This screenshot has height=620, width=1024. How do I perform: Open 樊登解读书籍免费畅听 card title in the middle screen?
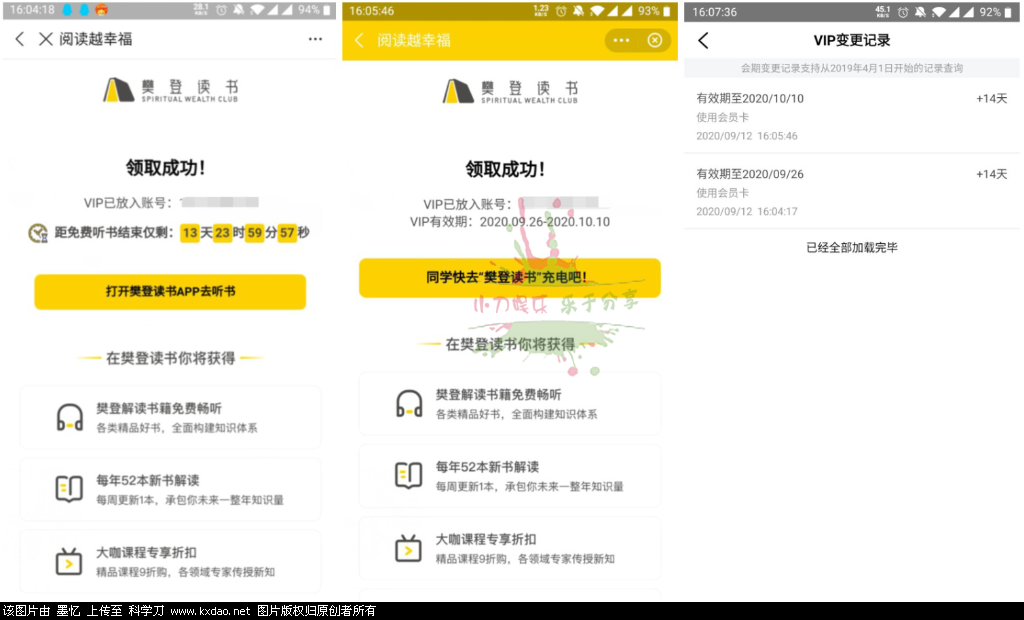[x=498, y=395]
